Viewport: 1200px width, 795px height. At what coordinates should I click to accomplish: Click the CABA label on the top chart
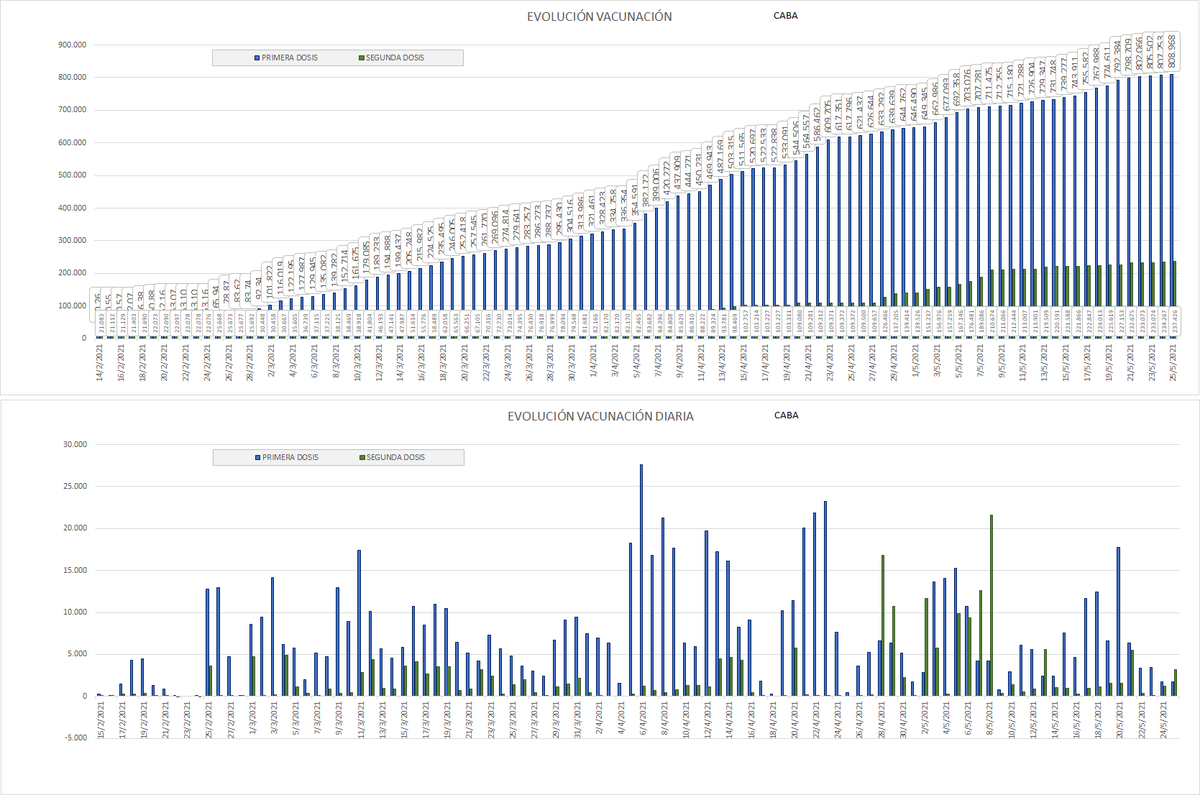click(786, 16)
